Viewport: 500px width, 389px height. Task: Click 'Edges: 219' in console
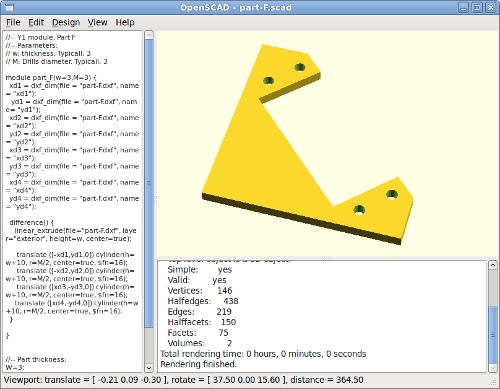[199, 312]
